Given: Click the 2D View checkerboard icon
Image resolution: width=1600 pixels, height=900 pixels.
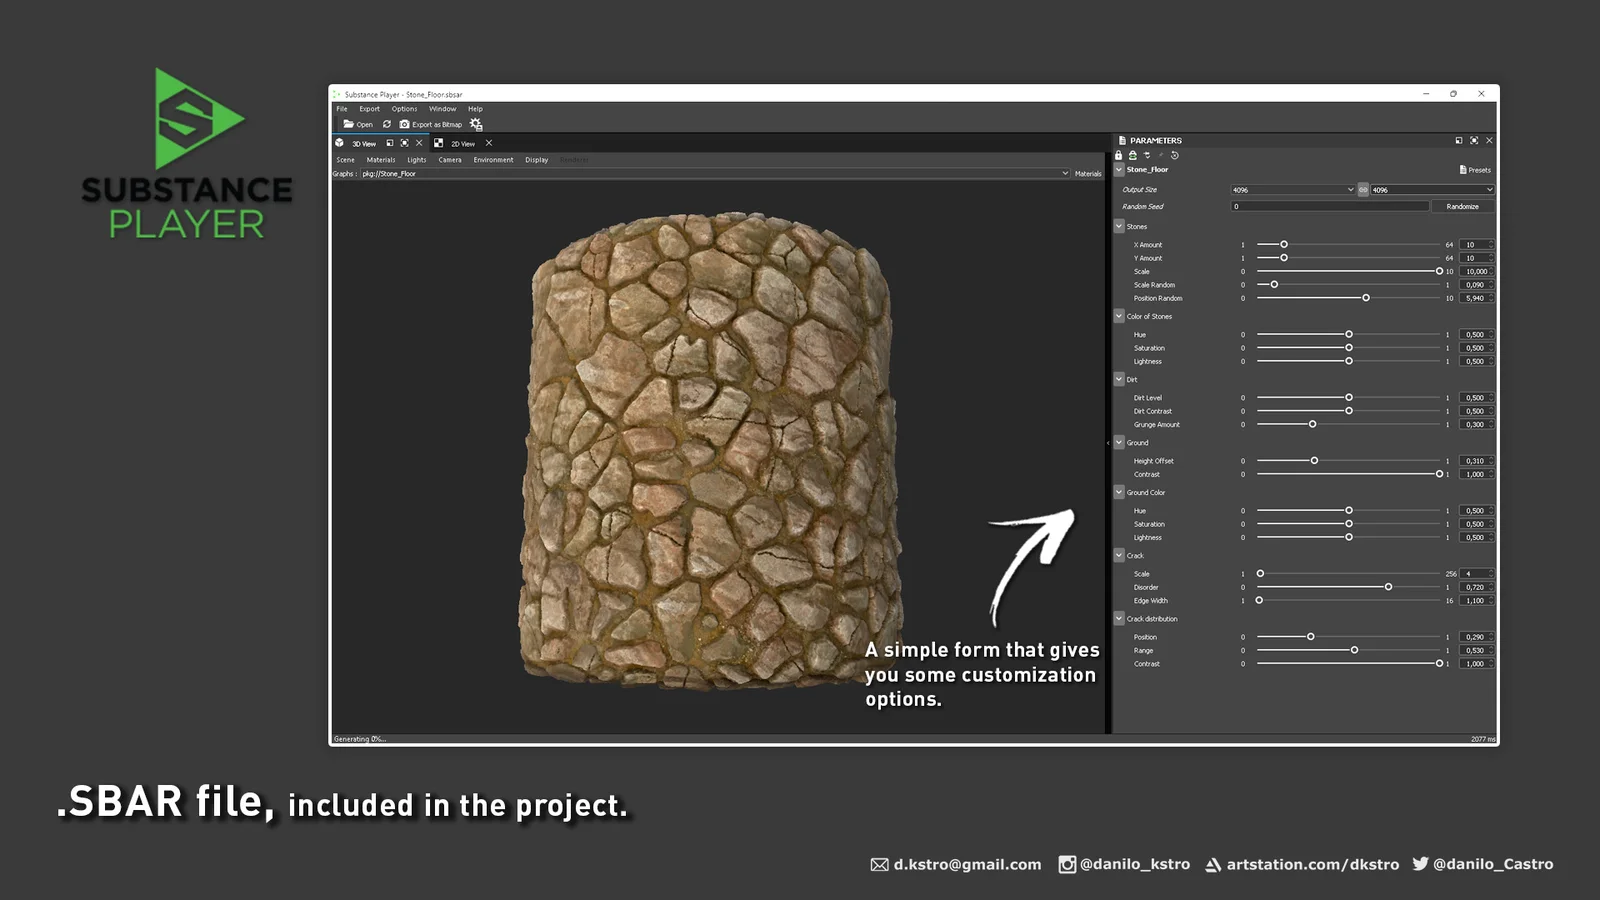Looking at the screenshot, I should (441, 143).
